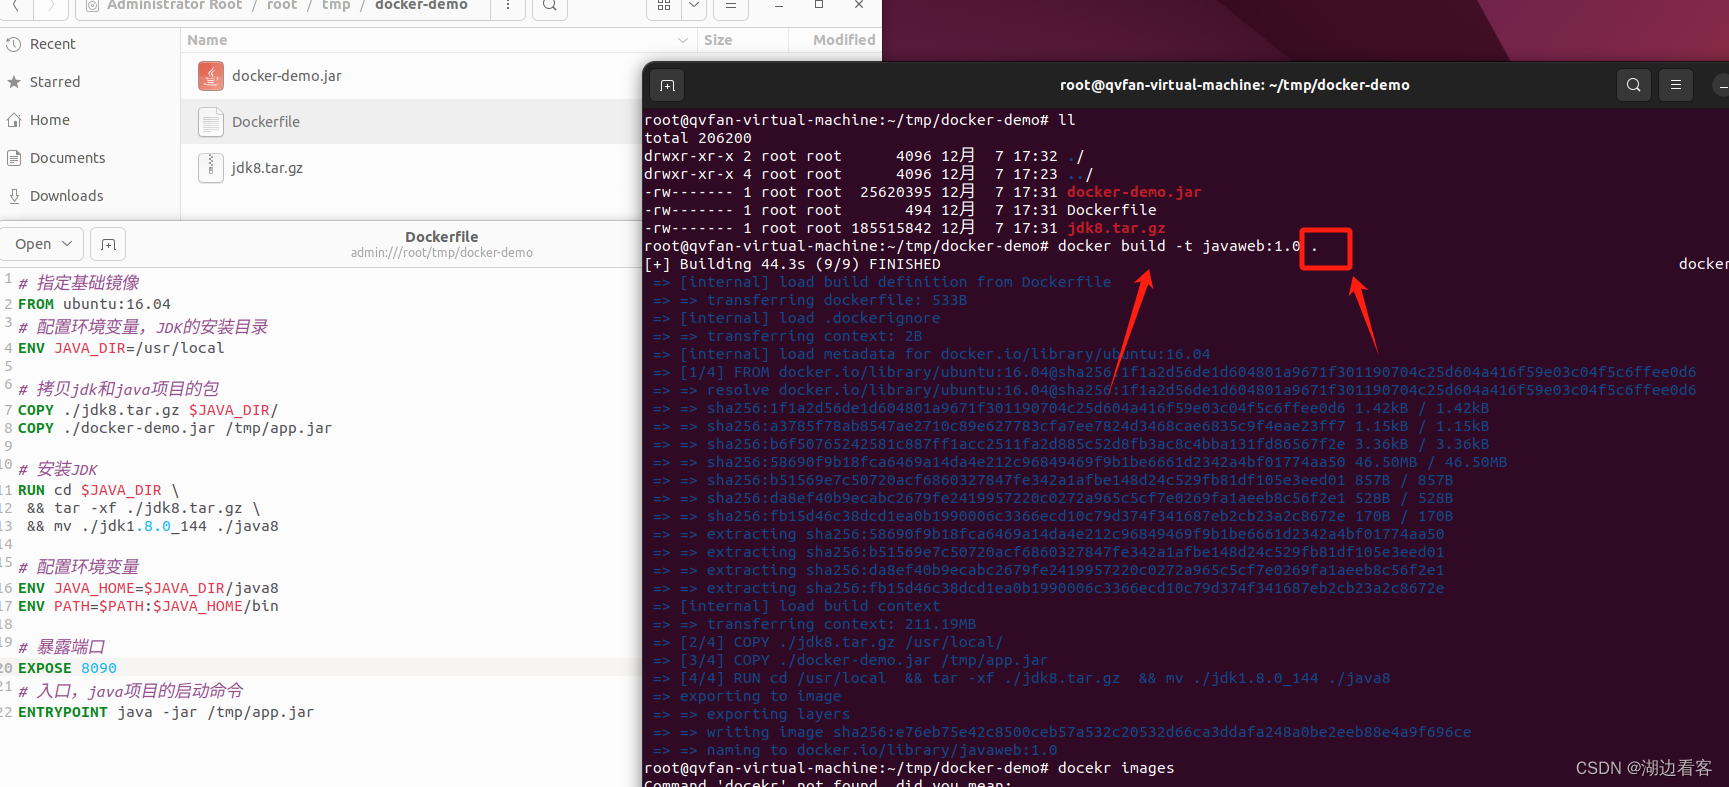Select the docker-demo.jar Java icon
Viewport: 1729px width, 787px height.
click(210, 76)
